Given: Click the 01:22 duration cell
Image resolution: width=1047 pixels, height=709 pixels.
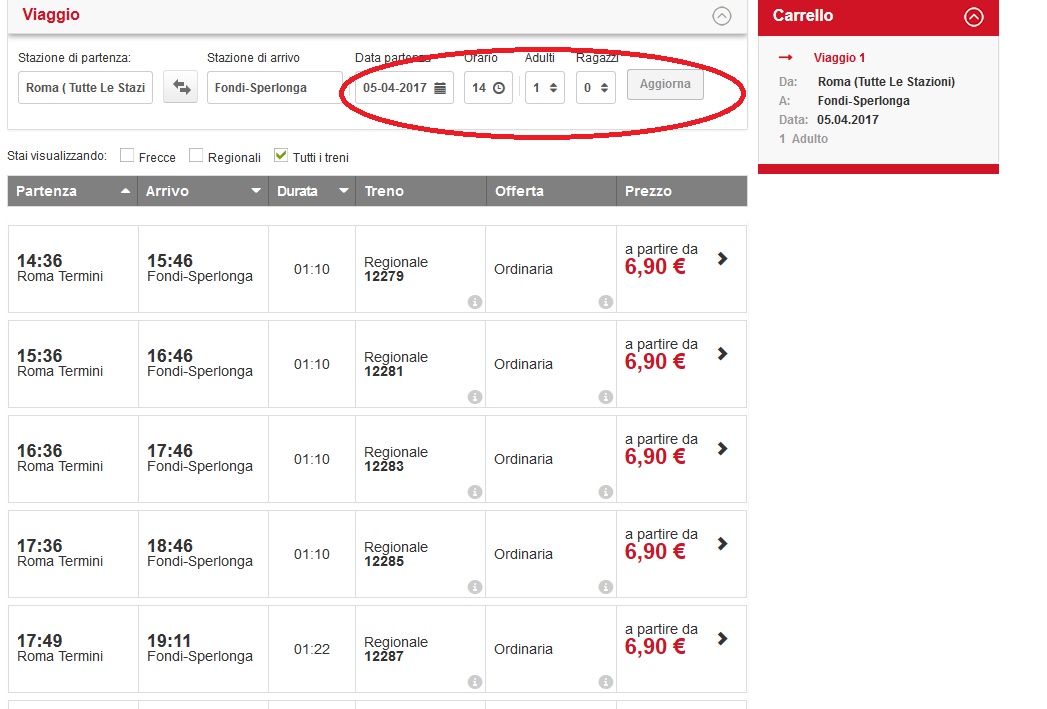Looking at the screenshot, I should 312,649.
